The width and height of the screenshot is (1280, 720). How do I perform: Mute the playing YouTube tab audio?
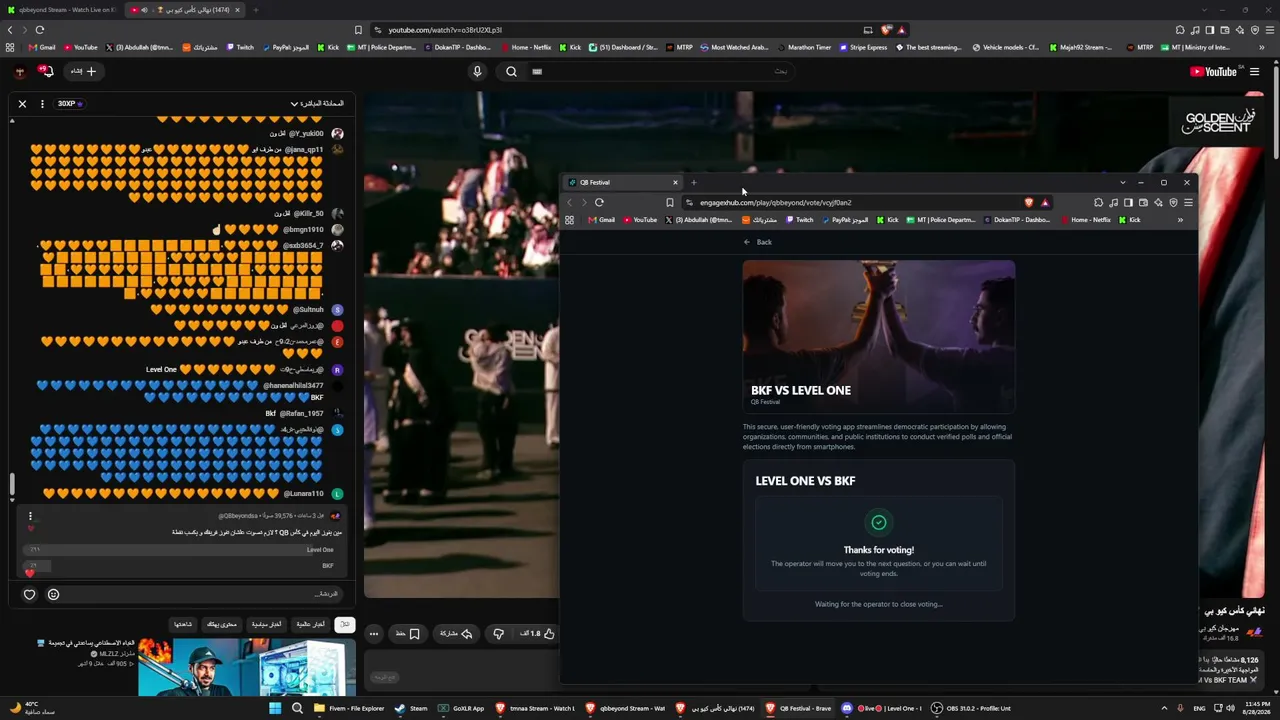point(144,10)
